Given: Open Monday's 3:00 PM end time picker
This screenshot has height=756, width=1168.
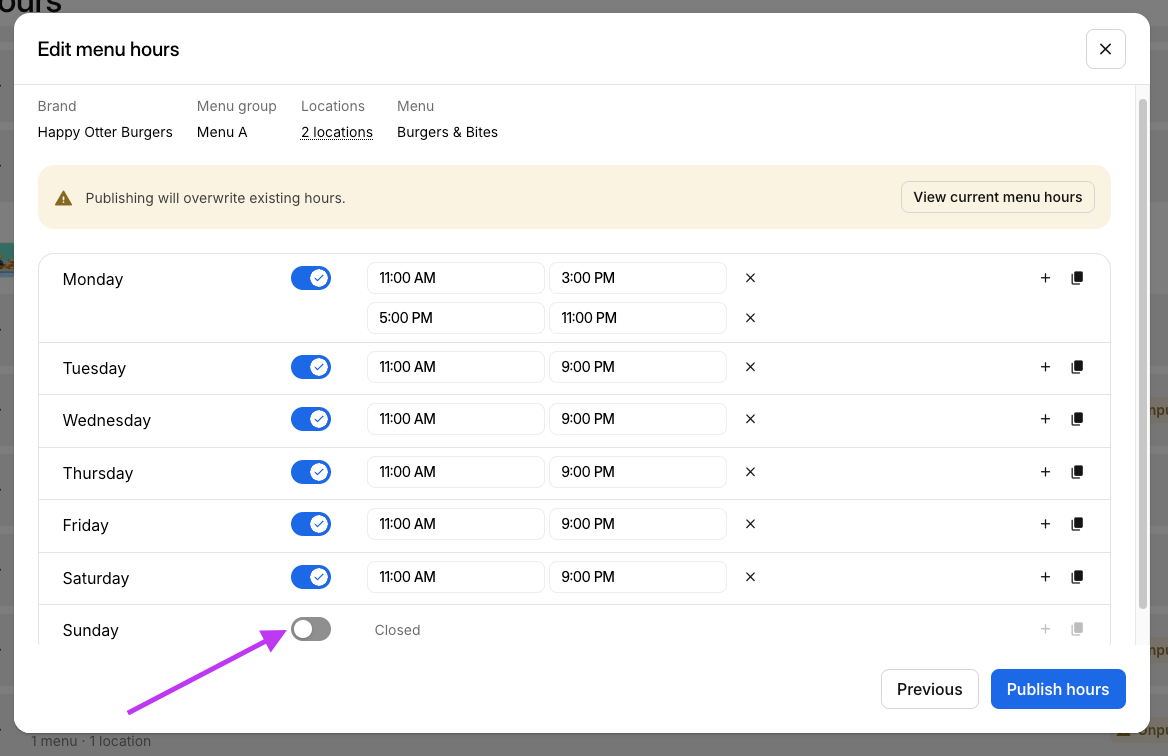Looking at the screenshot, I should (637, 278).
